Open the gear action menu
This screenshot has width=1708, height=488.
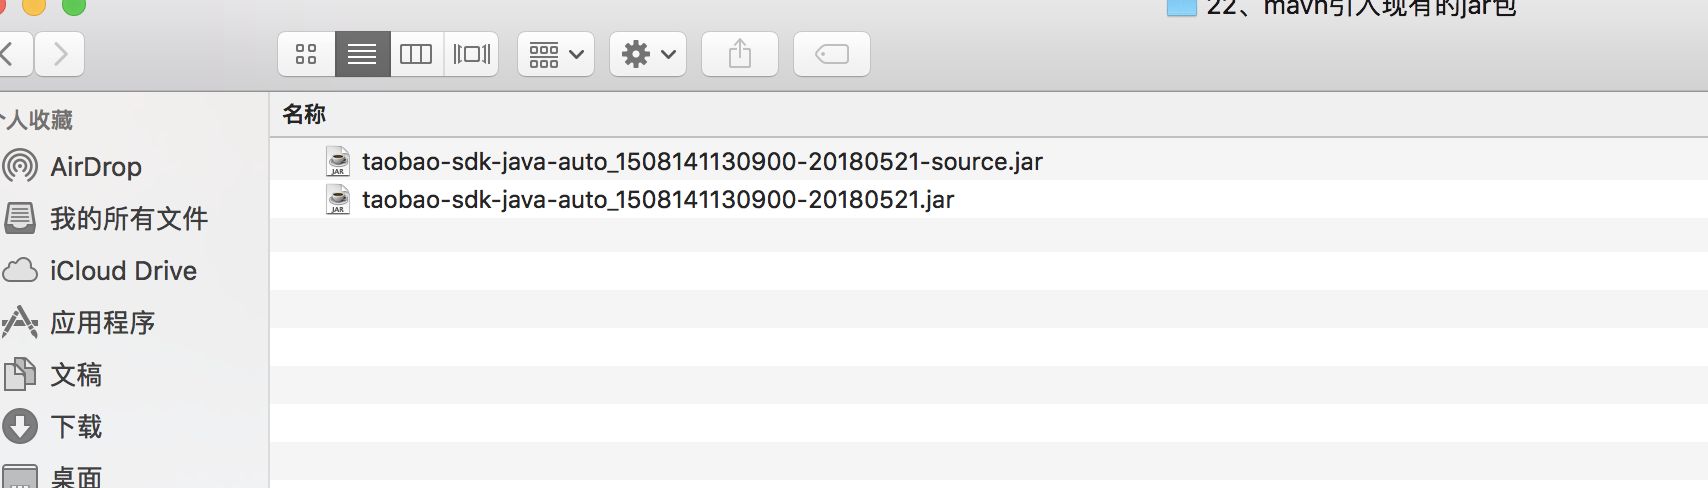click(648, 54)
